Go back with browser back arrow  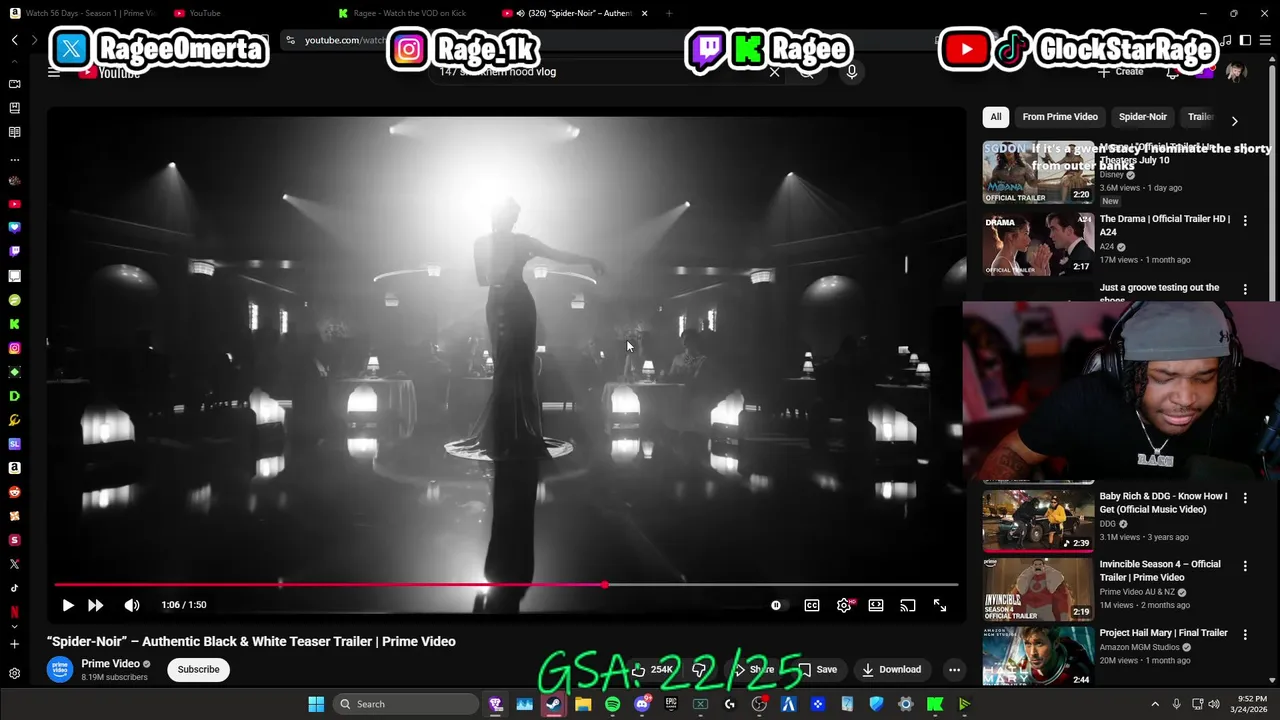coord(15,40)
